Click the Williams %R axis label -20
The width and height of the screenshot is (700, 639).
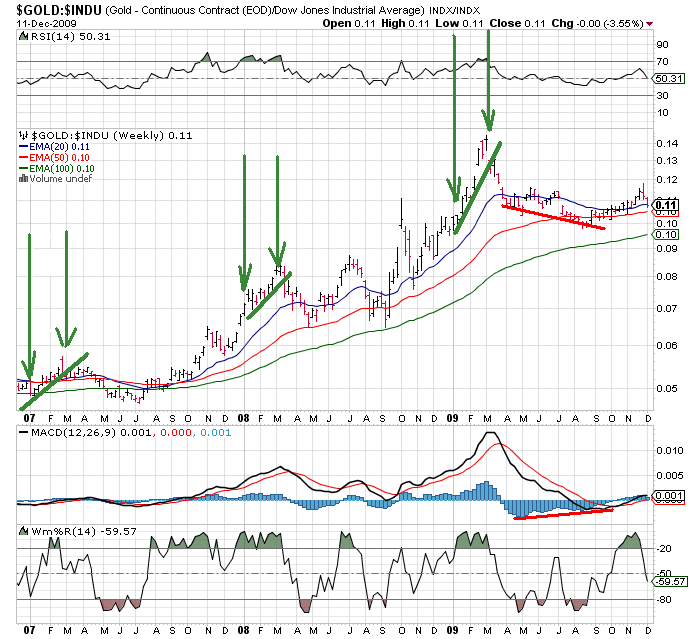coord(664,549)
